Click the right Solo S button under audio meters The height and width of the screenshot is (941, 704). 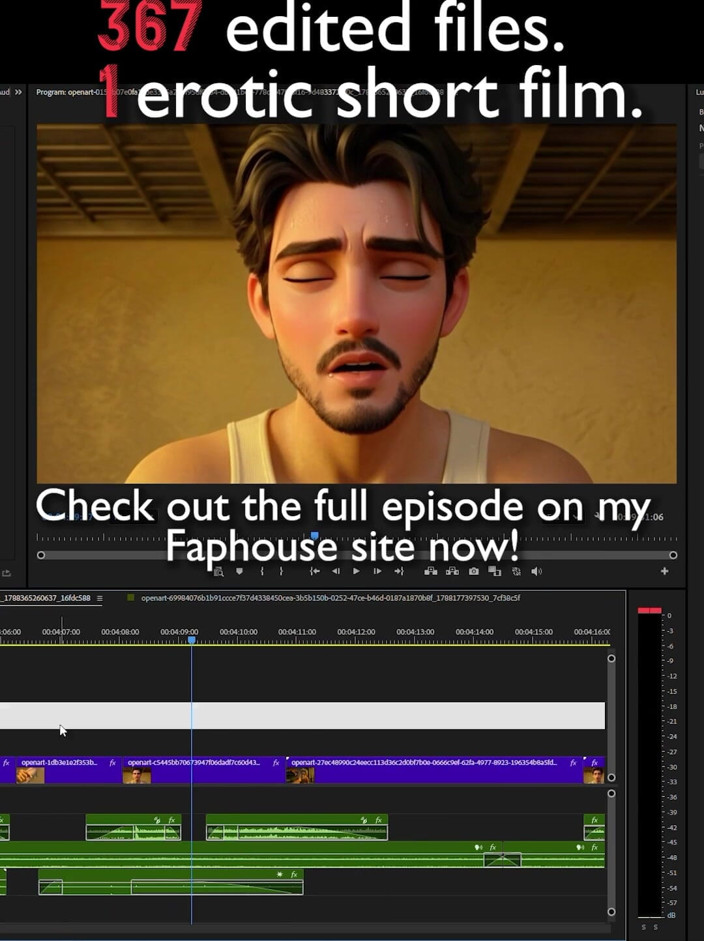[656, 927]
